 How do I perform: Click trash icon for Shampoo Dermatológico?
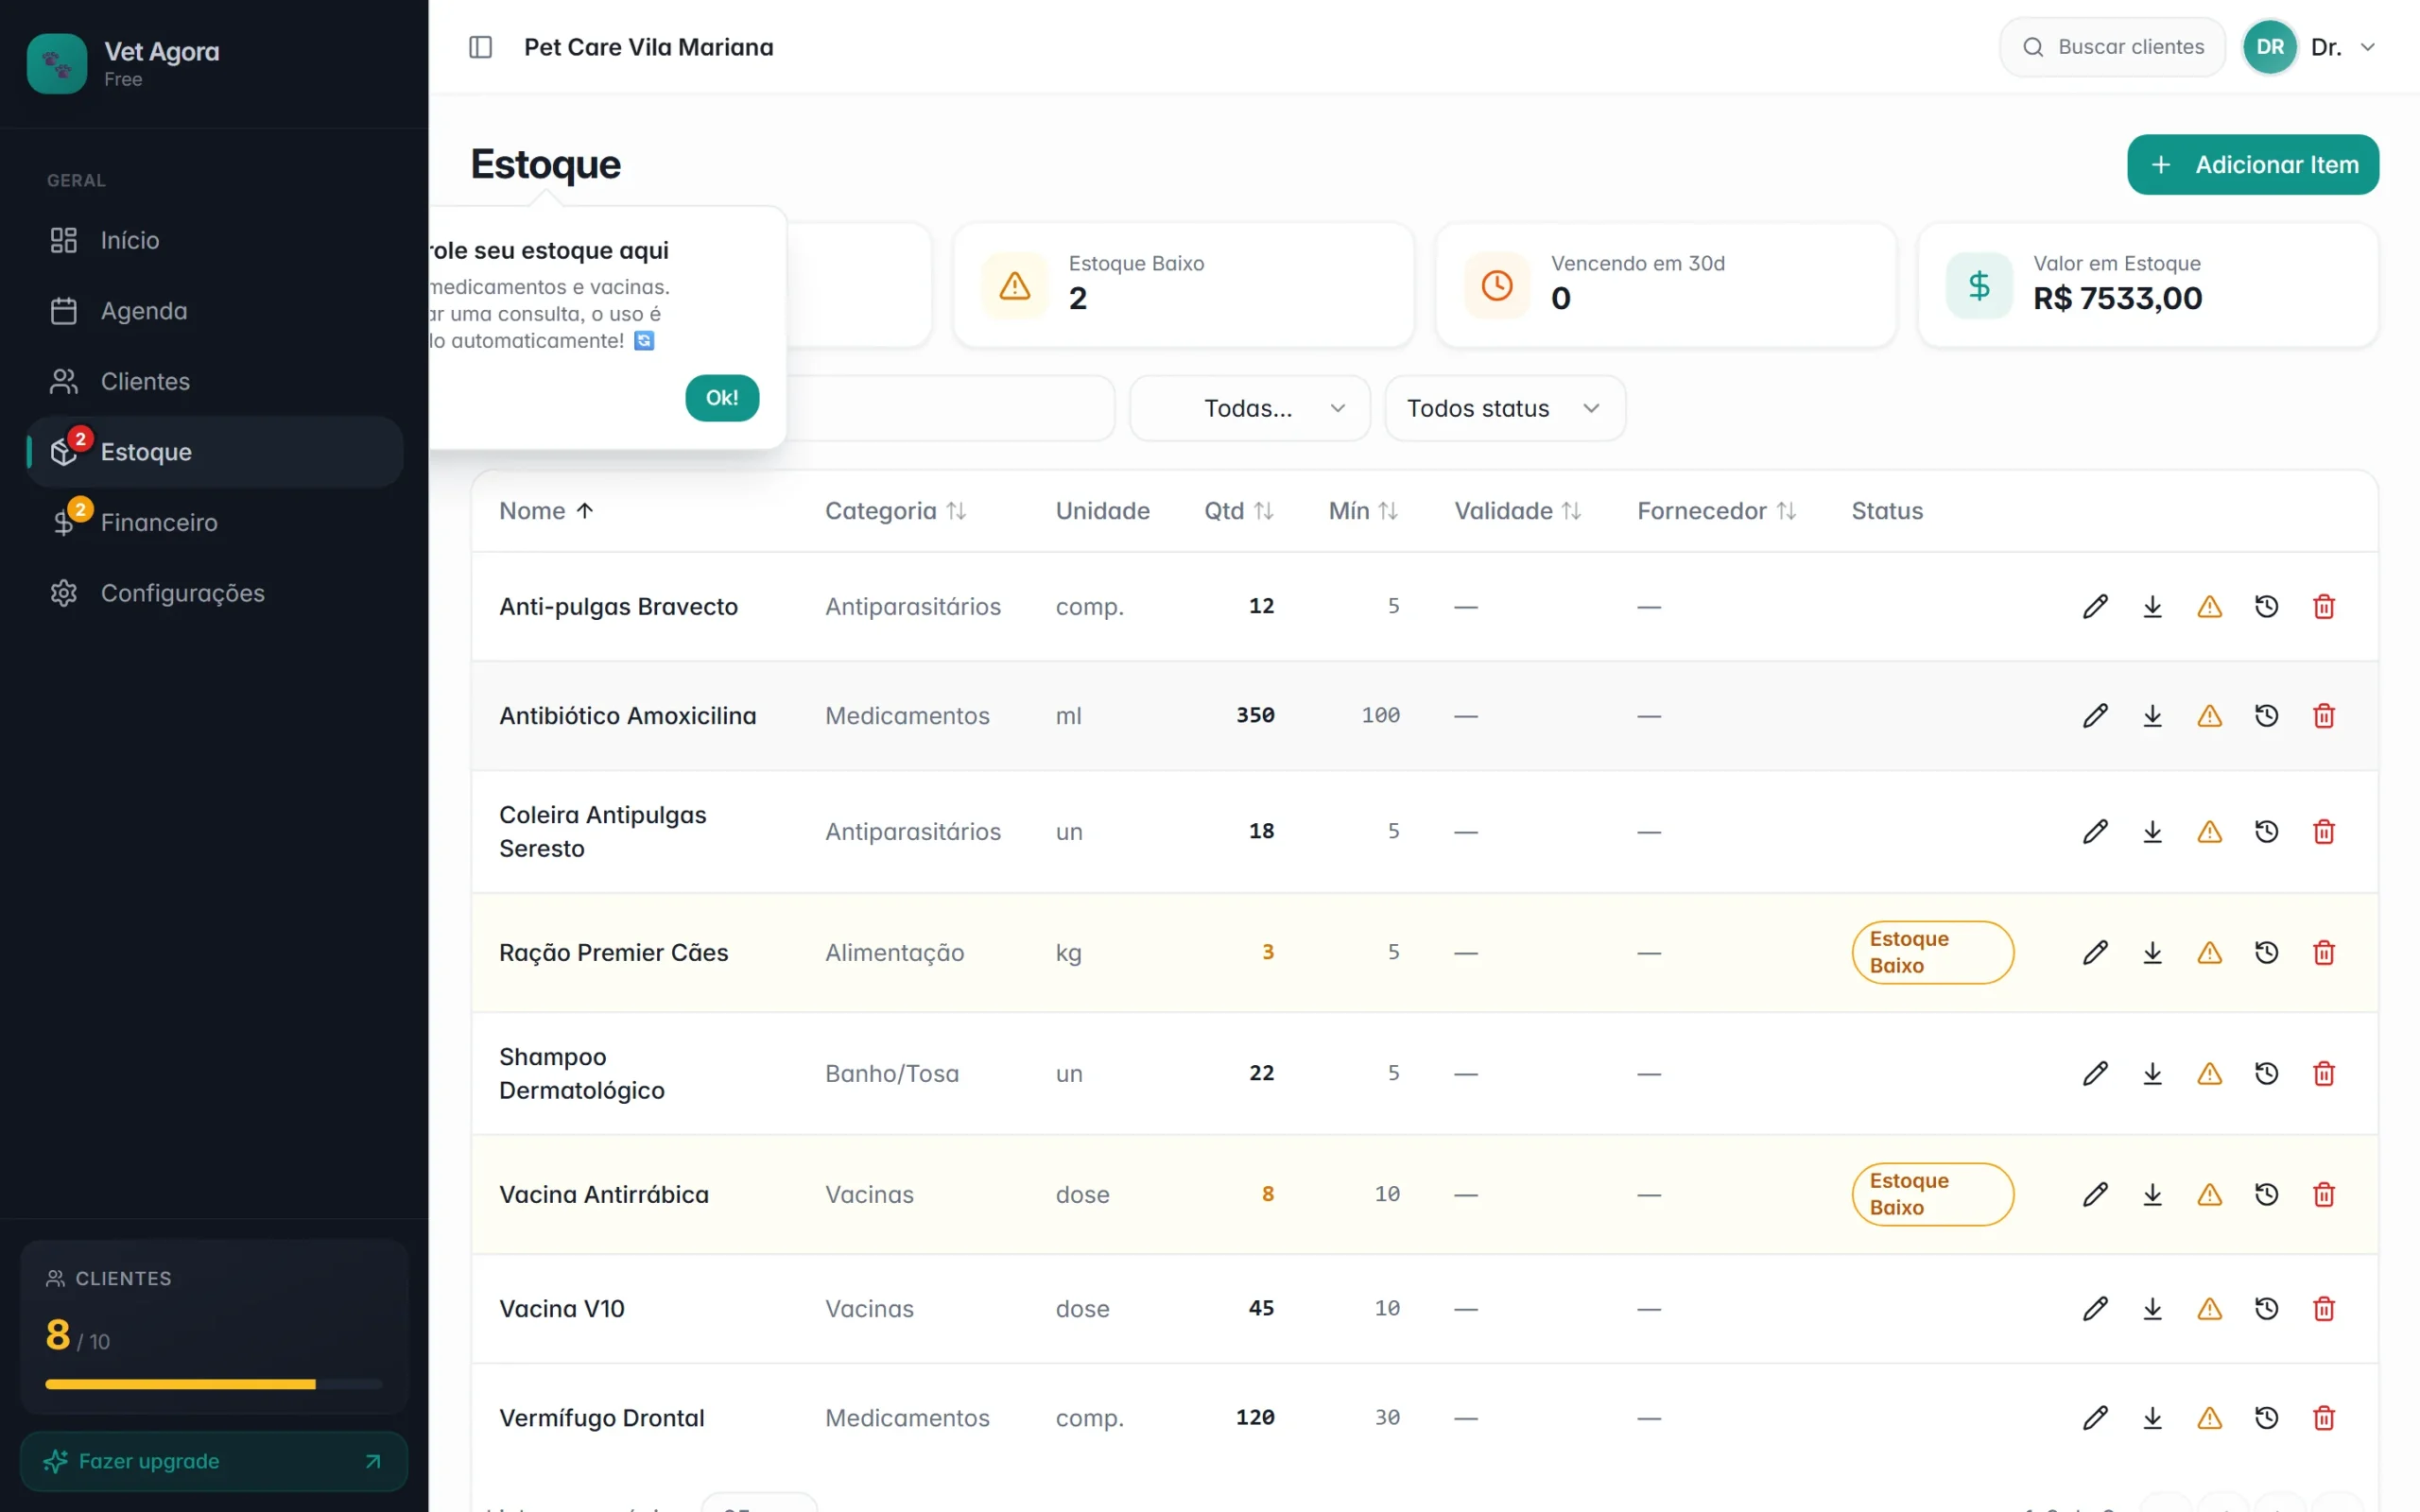tap(2323, 1073)
